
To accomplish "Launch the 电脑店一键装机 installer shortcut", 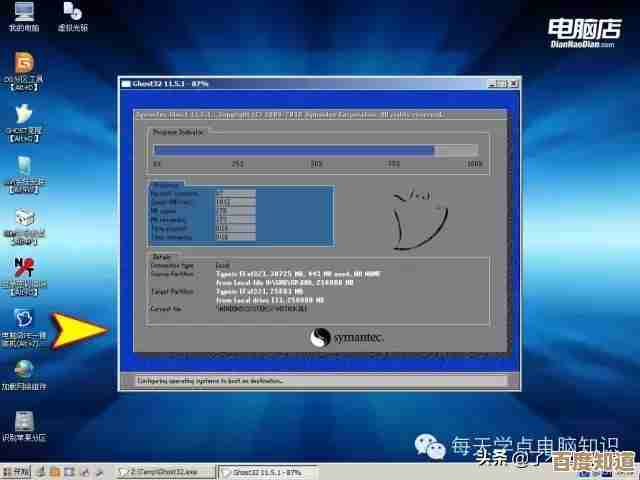I will [22, 322].
